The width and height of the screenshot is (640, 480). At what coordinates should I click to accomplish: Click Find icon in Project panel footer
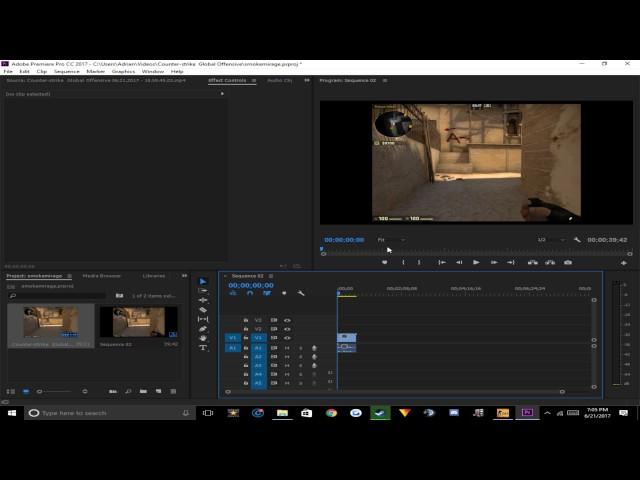pos(128,391)
